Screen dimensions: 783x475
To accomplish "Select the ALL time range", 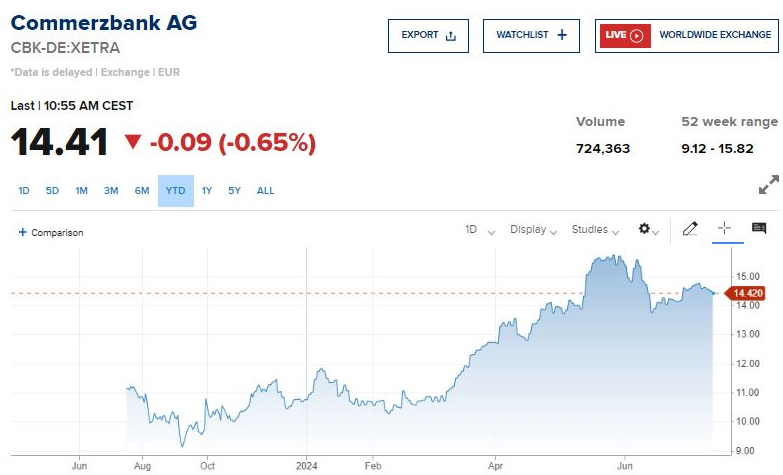I will pos(265,190).
